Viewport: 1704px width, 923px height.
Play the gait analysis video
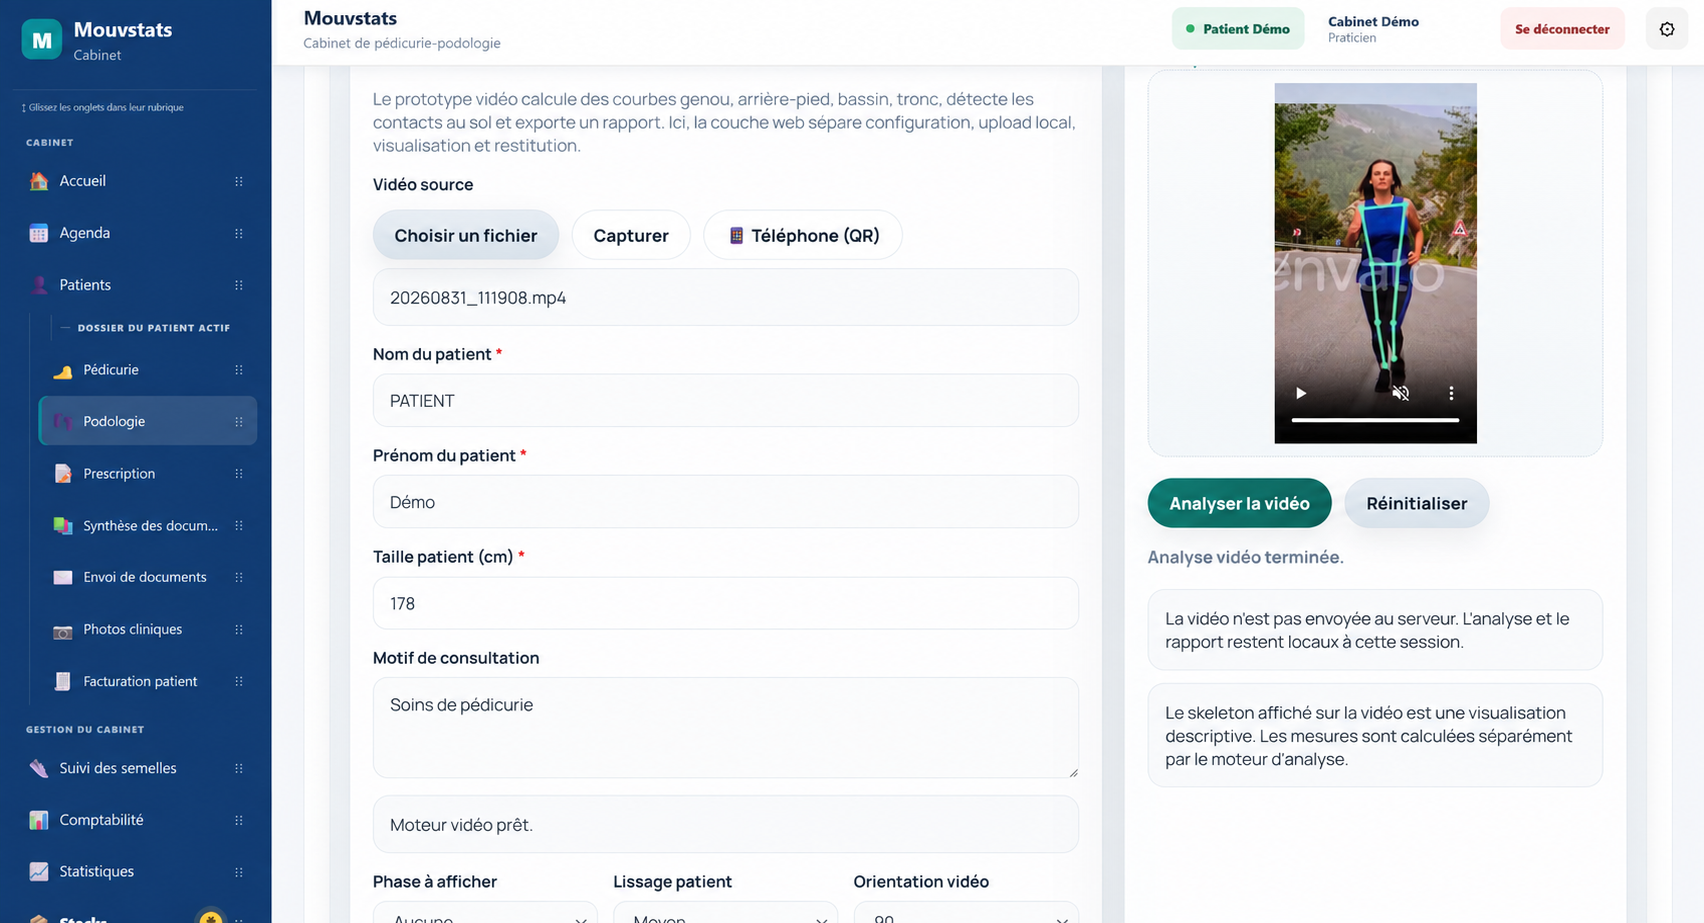click(x=1301, y=393)
